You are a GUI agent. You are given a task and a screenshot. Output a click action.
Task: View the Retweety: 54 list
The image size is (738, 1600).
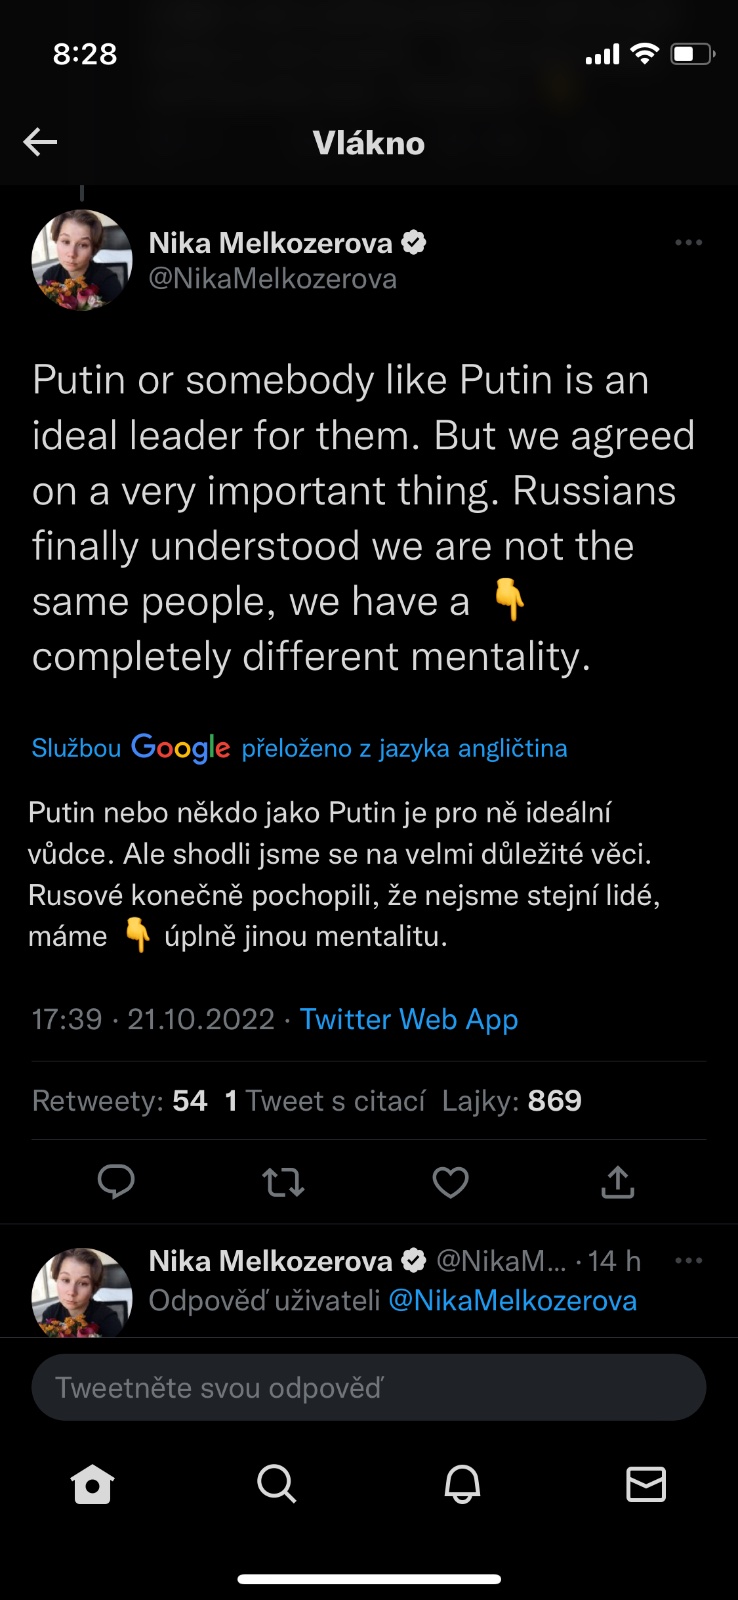[120, 1101]
